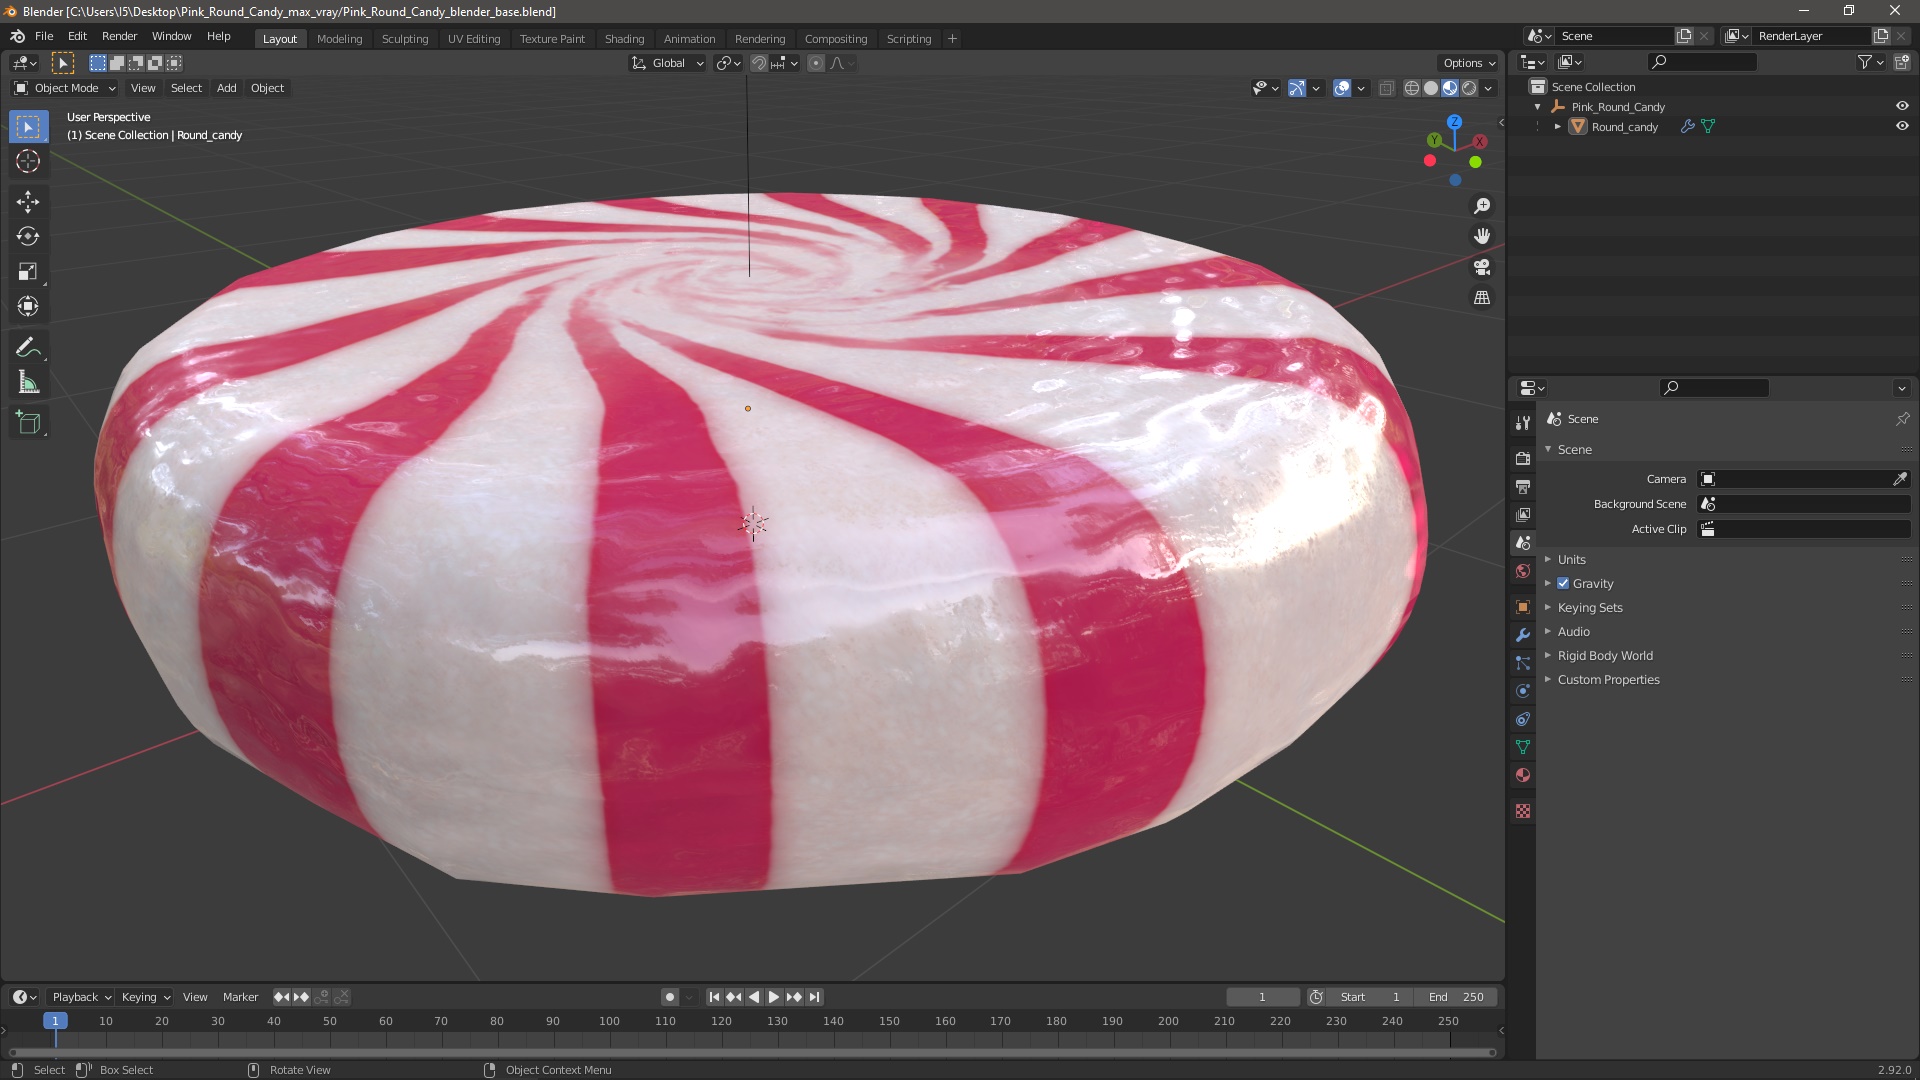Toggle snapping magnet
Viewport: 1920px width, 1080px height.
[x=759, y=63]
